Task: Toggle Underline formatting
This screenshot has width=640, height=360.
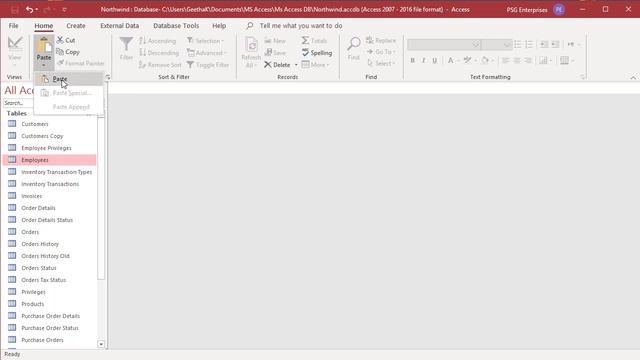Action: pyautogui.click(x=435, y=60)
